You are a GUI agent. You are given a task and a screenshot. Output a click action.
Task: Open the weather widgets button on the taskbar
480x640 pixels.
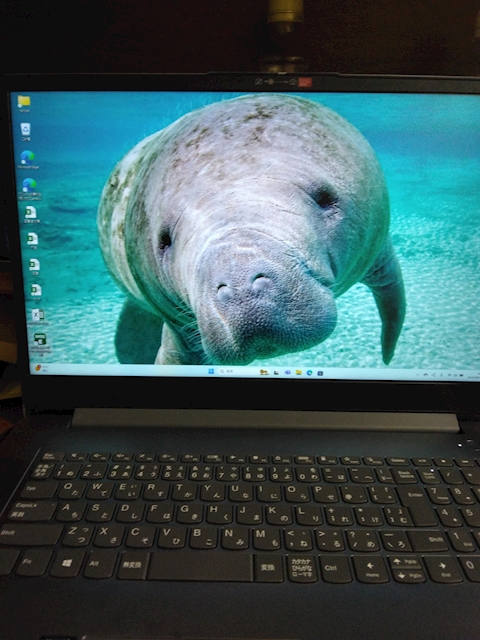click(x=41, y=368)
